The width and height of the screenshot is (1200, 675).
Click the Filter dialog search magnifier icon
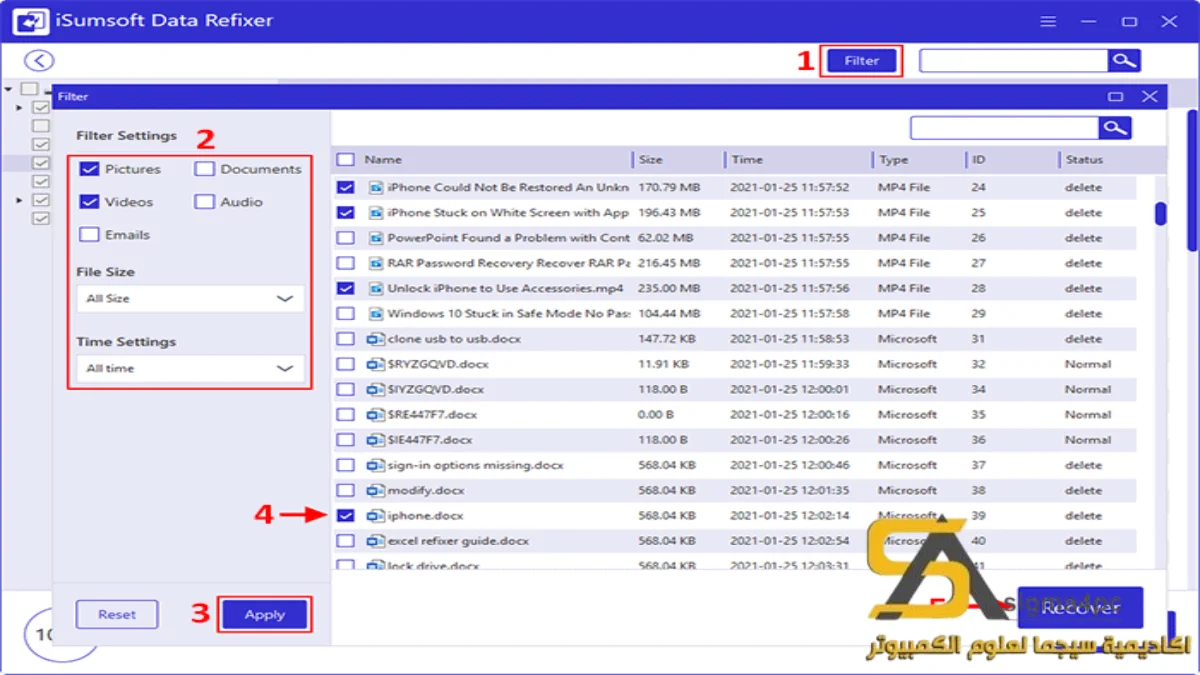[1115, 128]
